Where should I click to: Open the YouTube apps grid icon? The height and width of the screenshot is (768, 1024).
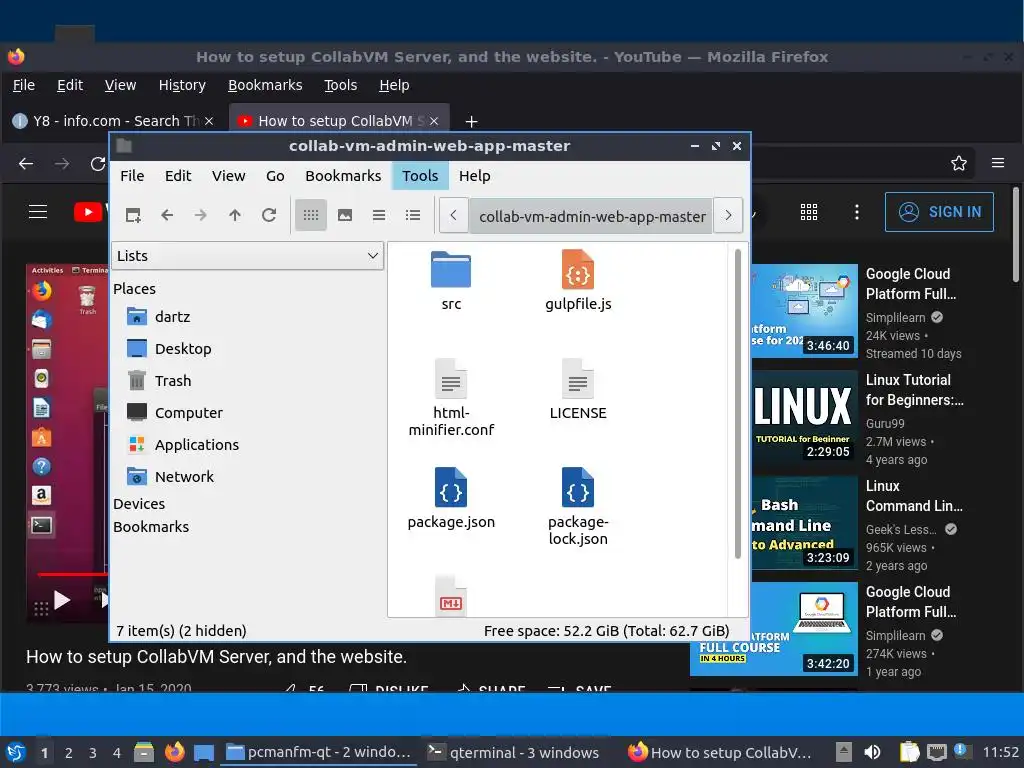(x=808, y=212)
